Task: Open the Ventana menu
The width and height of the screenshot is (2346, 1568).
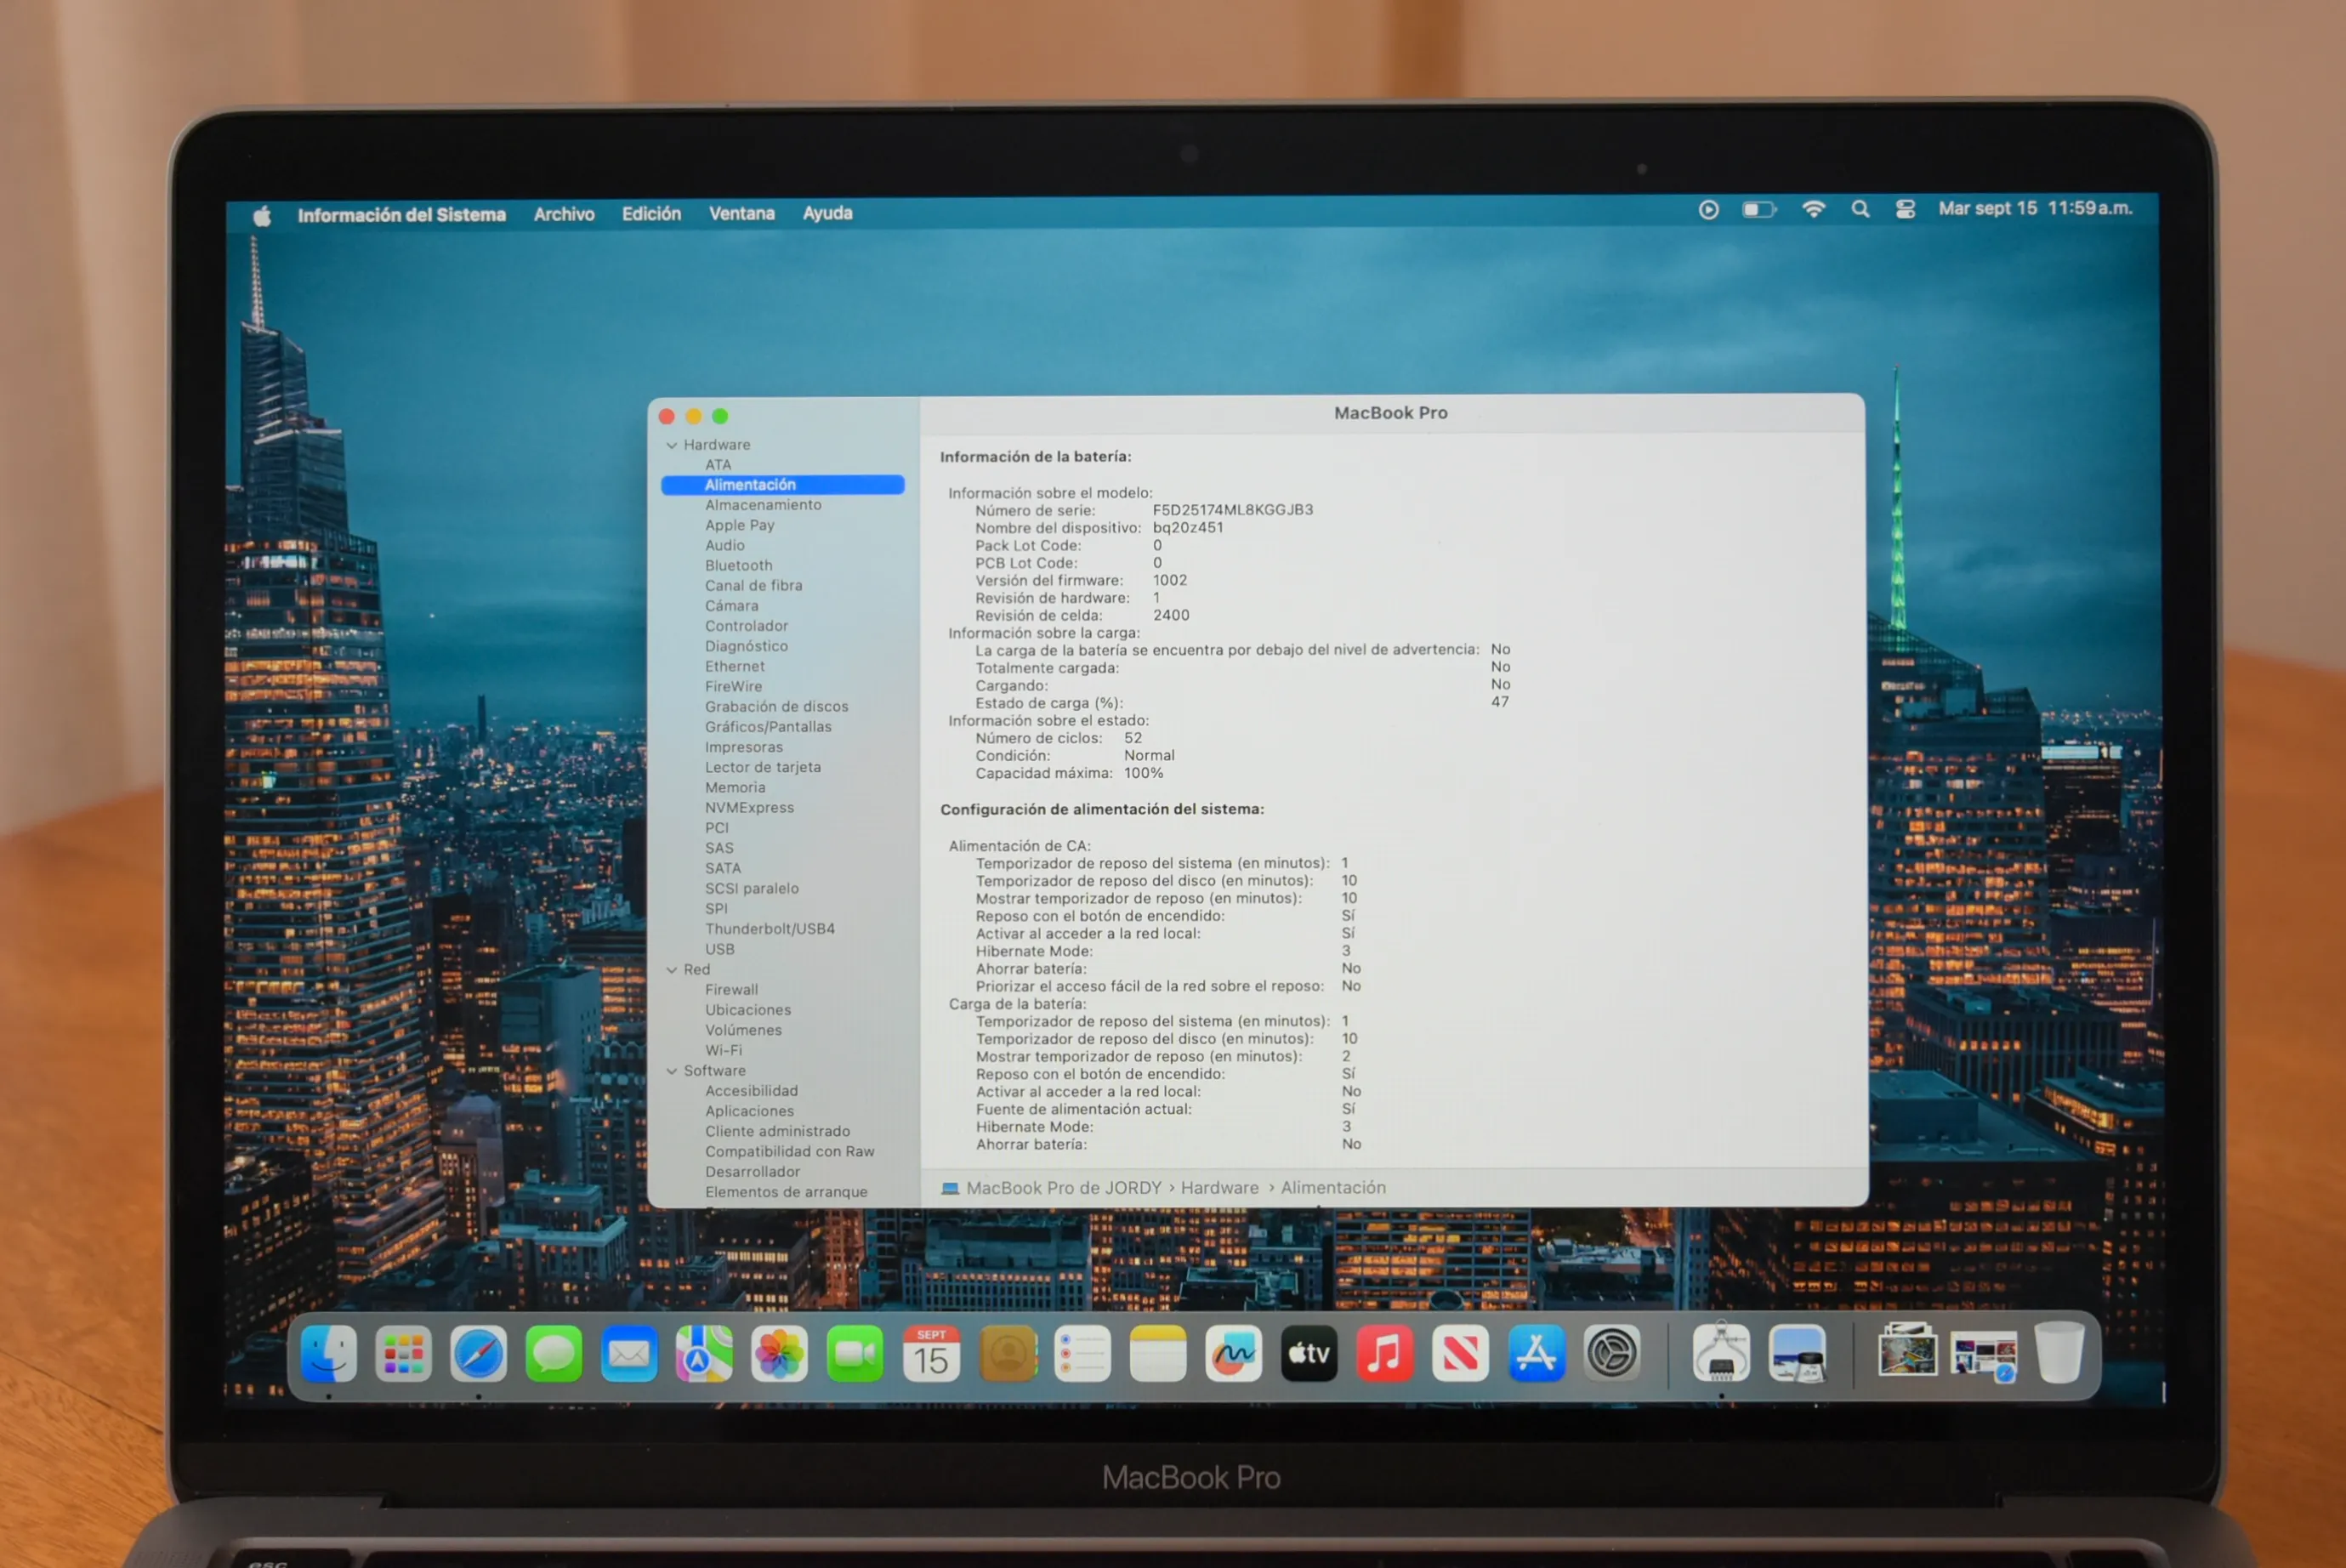Action: pyautogui.click(x=742, y=214)
